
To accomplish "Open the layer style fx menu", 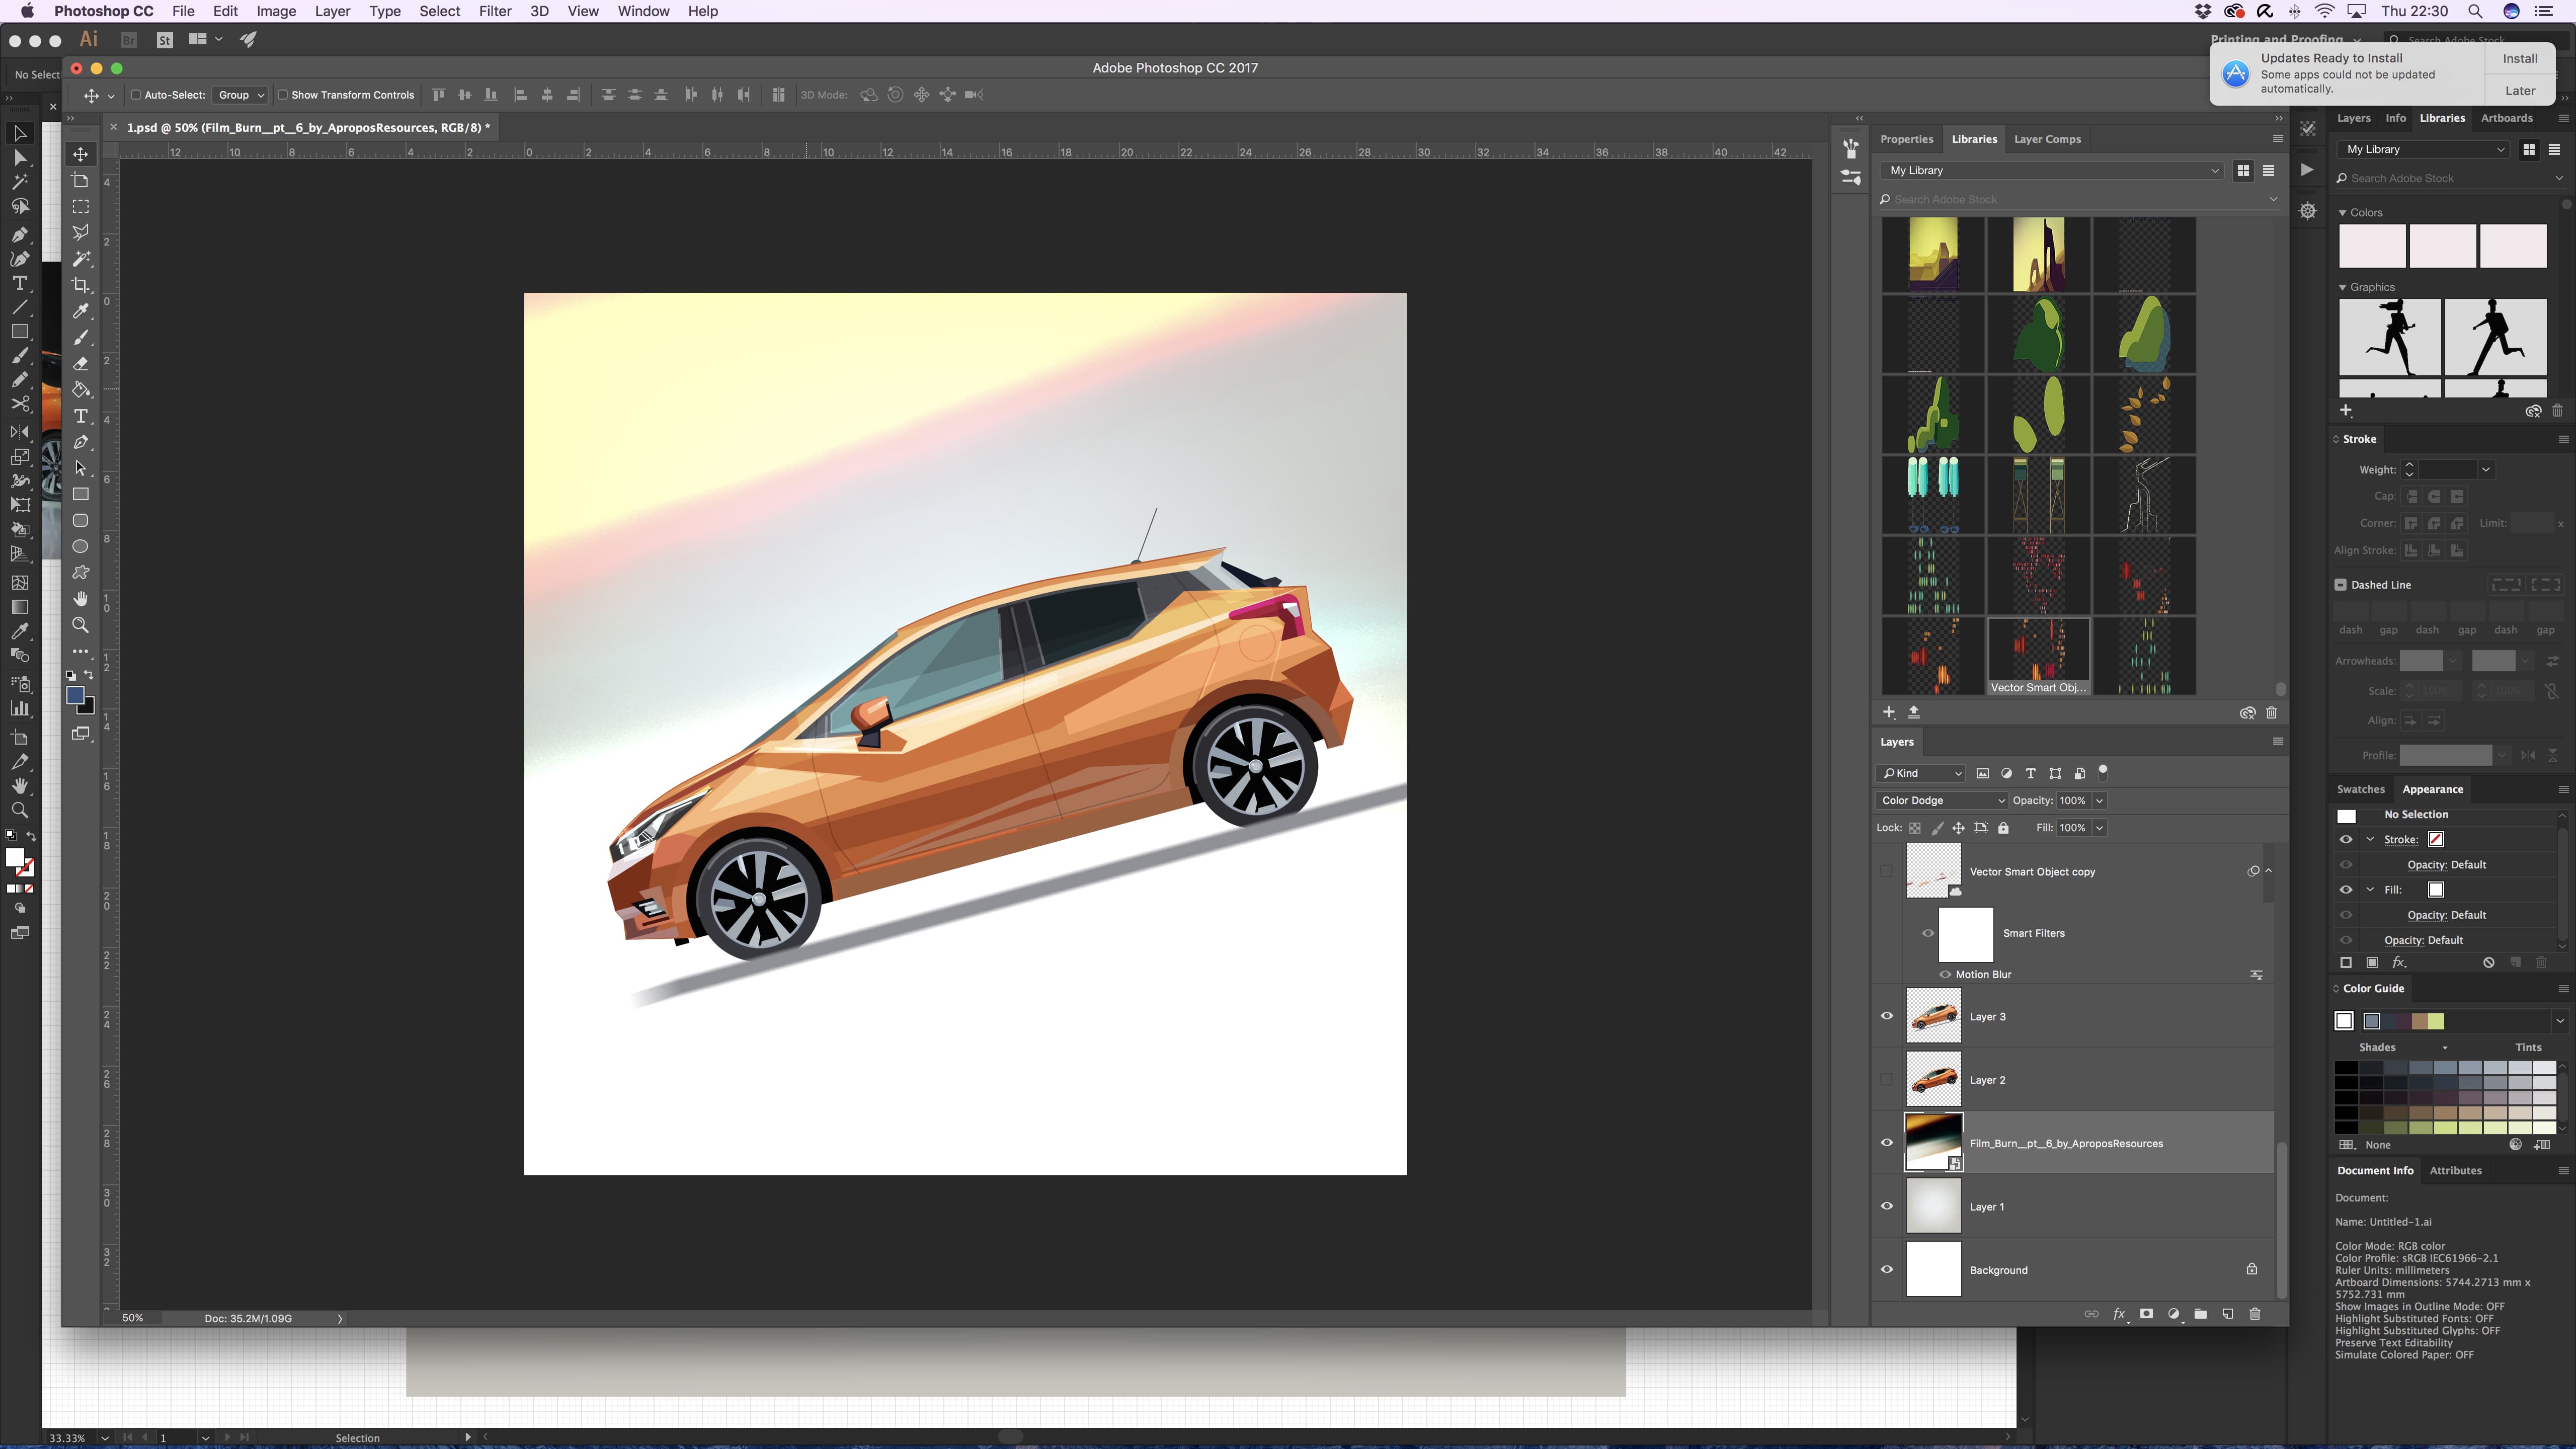I will pyautogui.click(x=2118, y=1314).
